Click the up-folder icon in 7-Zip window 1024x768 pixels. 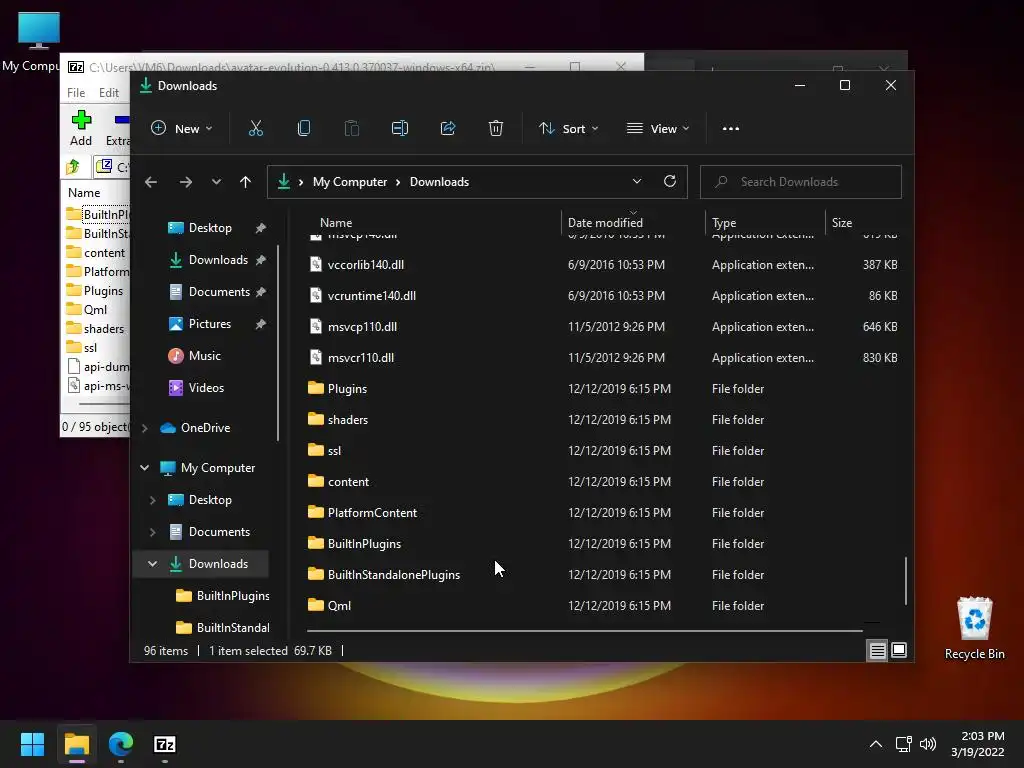(73, 167)
